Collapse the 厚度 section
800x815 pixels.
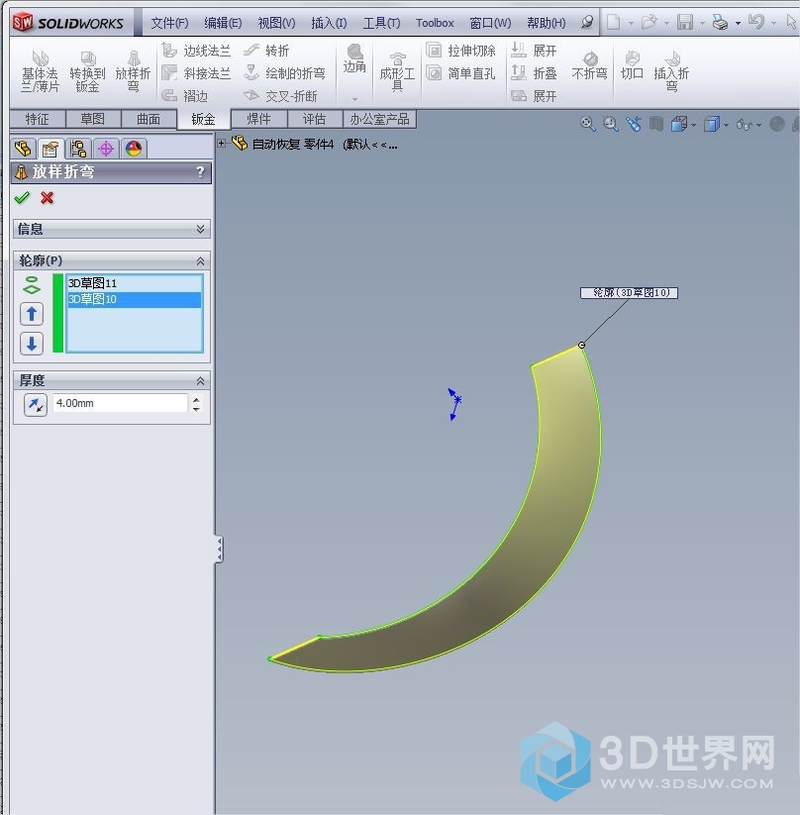click(x=200, y=381)
